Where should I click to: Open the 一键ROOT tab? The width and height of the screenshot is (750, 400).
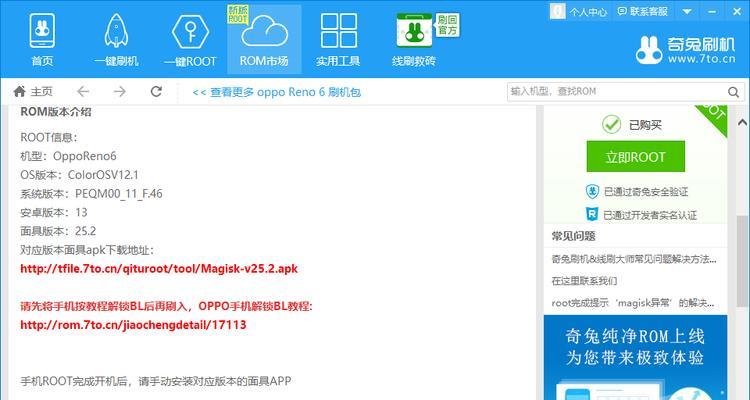pos(190,40)
